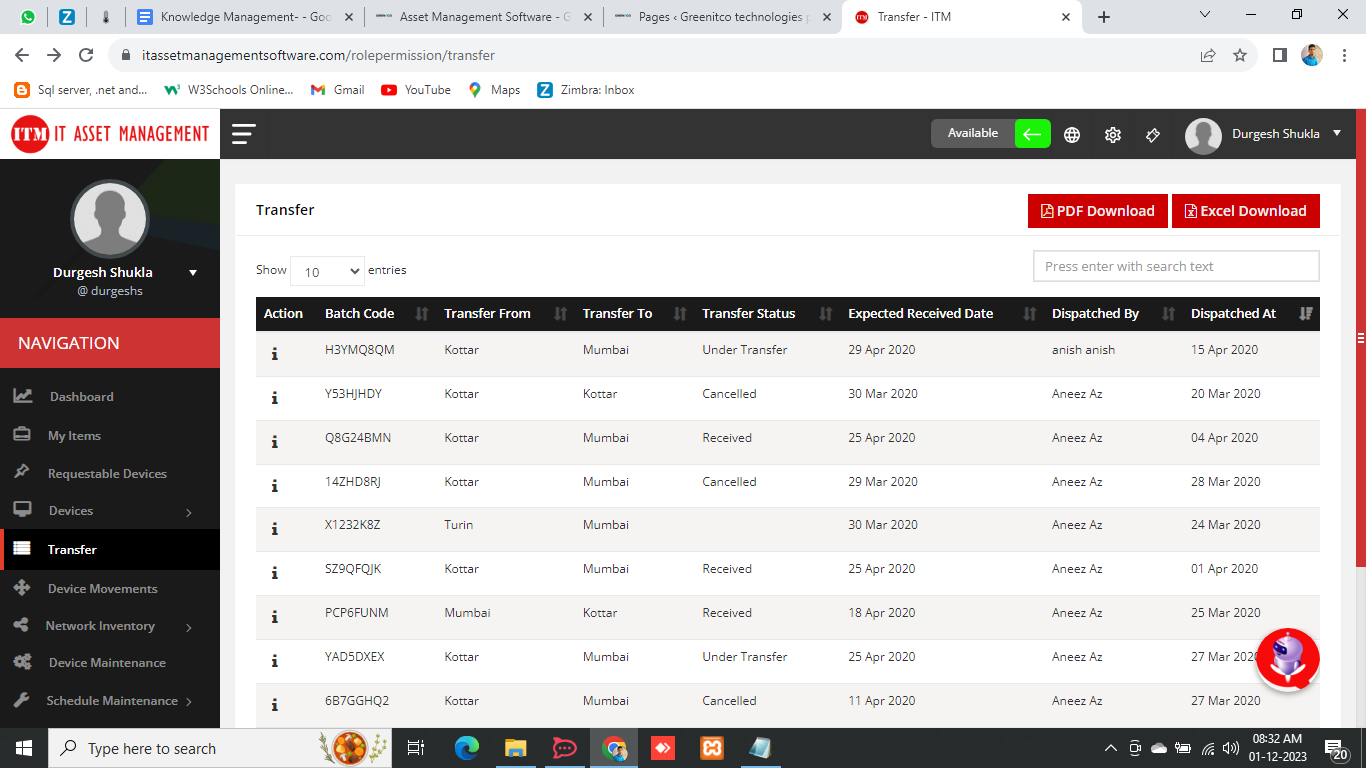Open info action for batch SZ9QFQJK
The height and width of the screenshot is (768, 1366).
(274, 573)
